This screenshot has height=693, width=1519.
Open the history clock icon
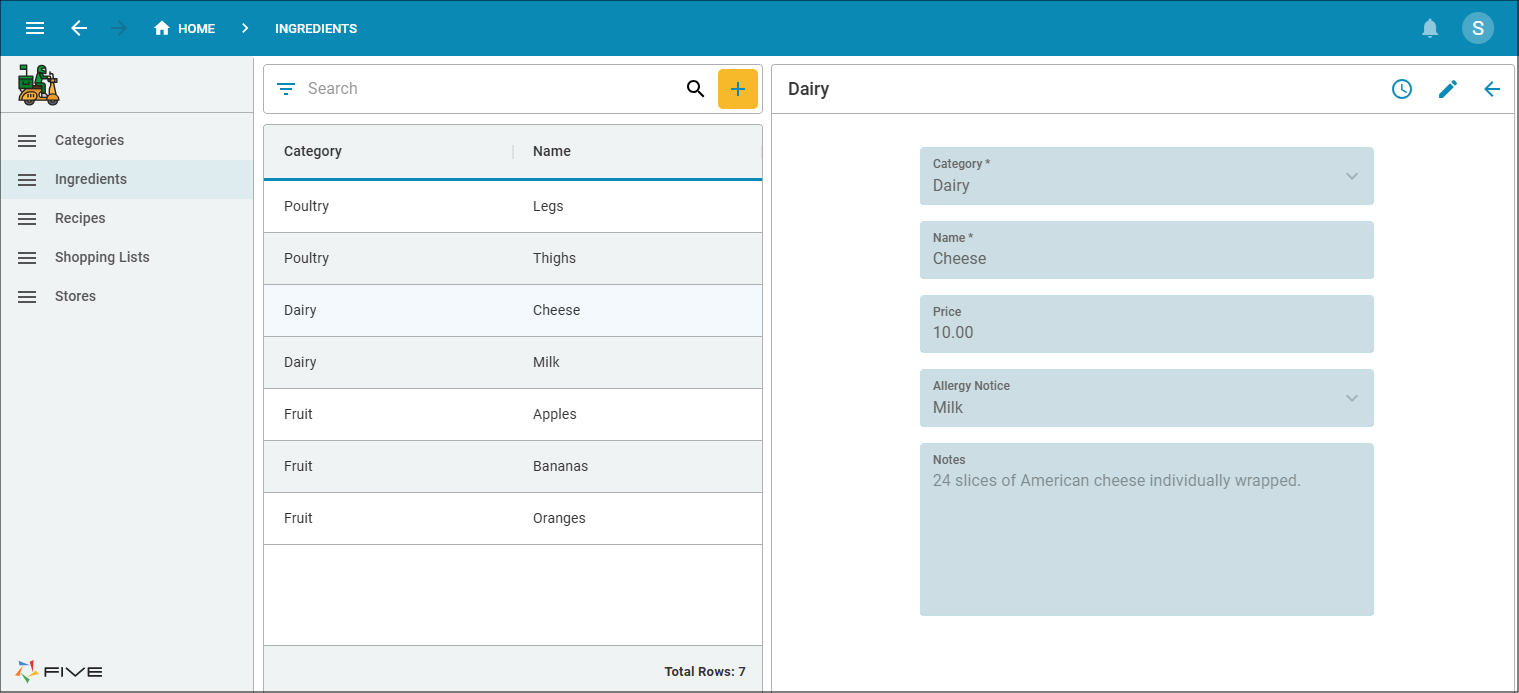click(x=1402, y=89)
